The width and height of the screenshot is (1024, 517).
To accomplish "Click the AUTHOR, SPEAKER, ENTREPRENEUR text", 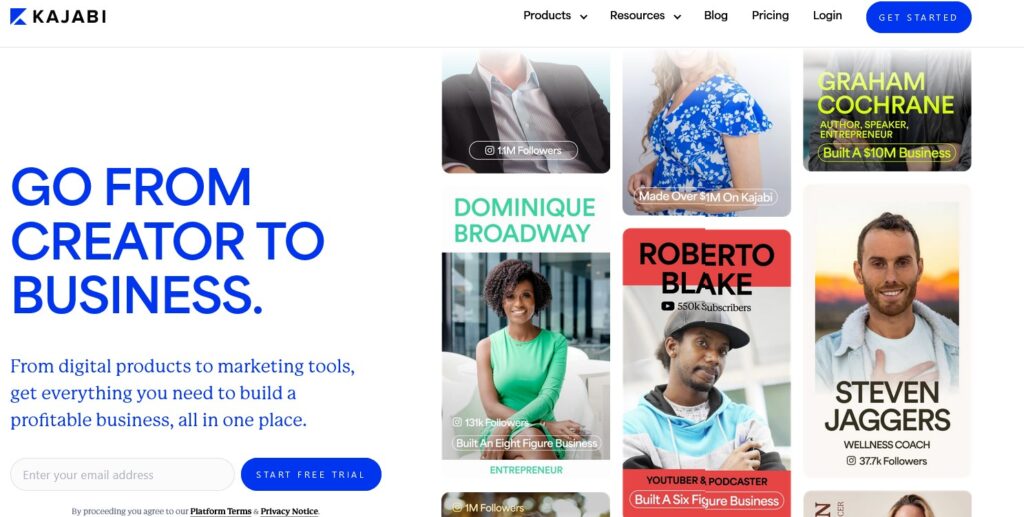I will pyautogui.click(x=864, y=129).
